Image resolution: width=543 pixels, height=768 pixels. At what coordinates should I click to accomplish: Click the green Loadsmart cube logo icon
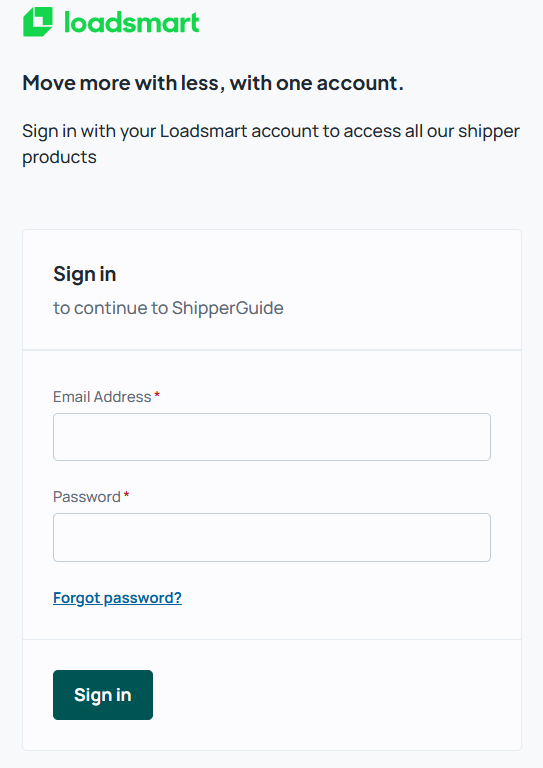pos(38,22)
